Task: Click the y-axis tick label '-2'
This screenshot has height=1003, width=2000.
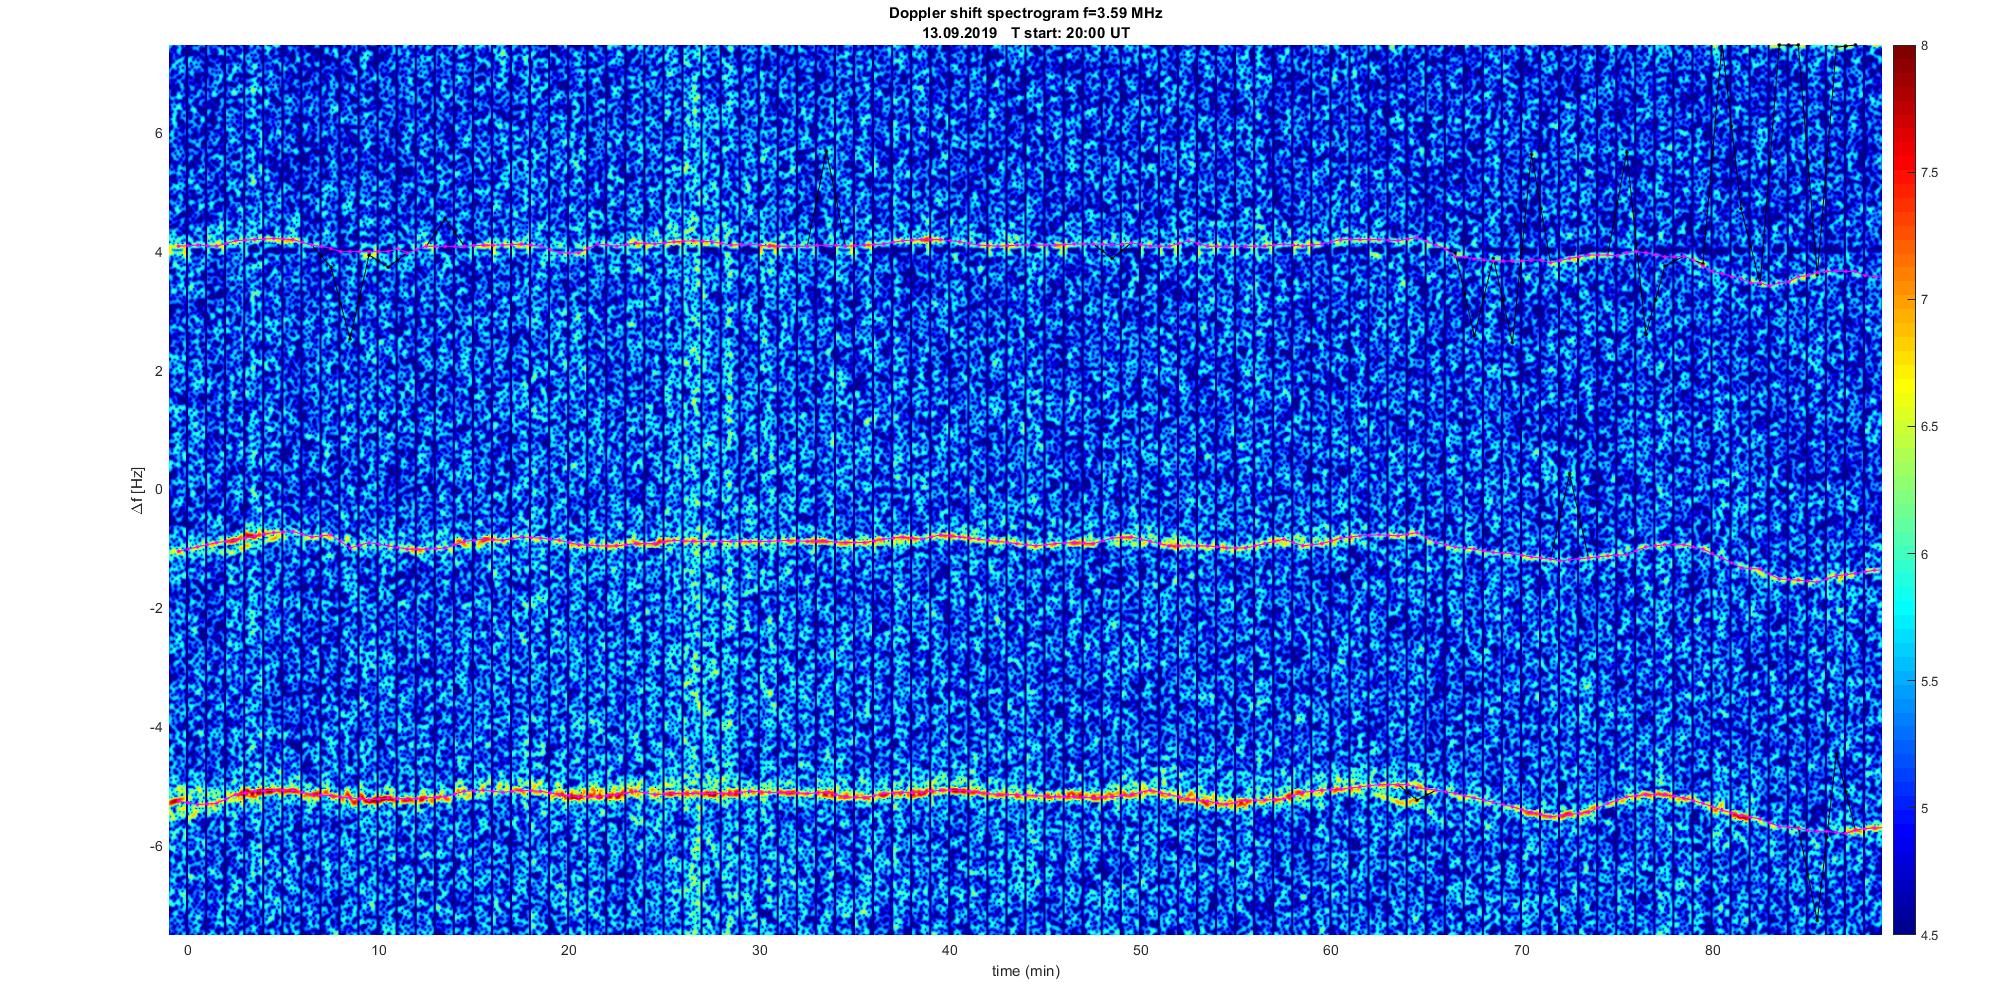Action: coord(156,609)
